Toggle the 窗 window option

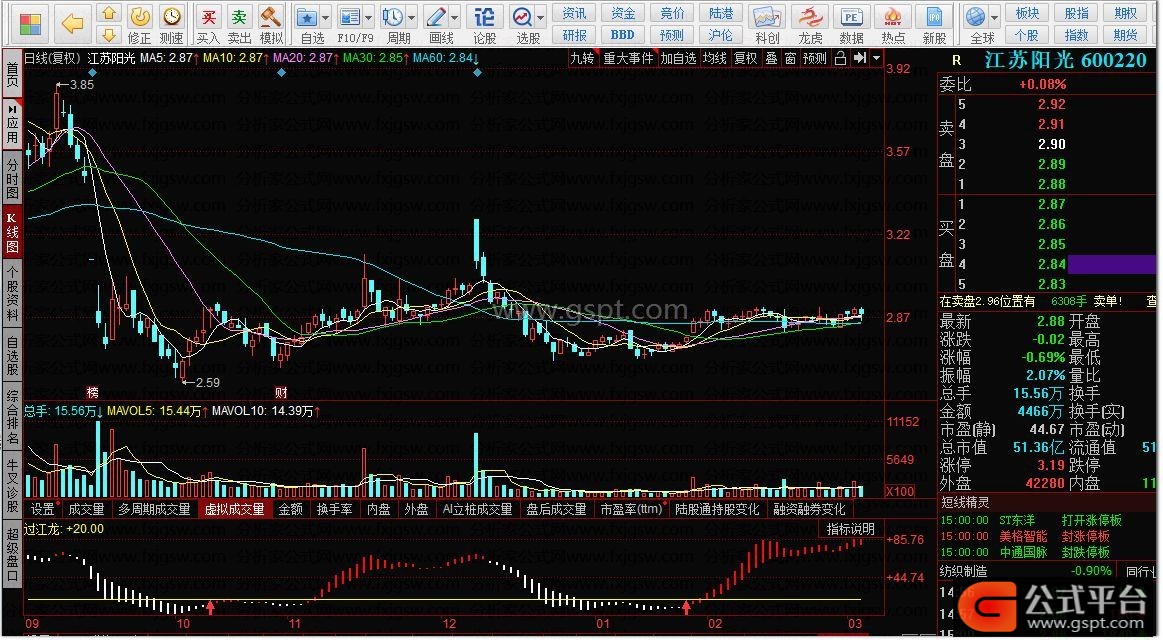[791, 58]
